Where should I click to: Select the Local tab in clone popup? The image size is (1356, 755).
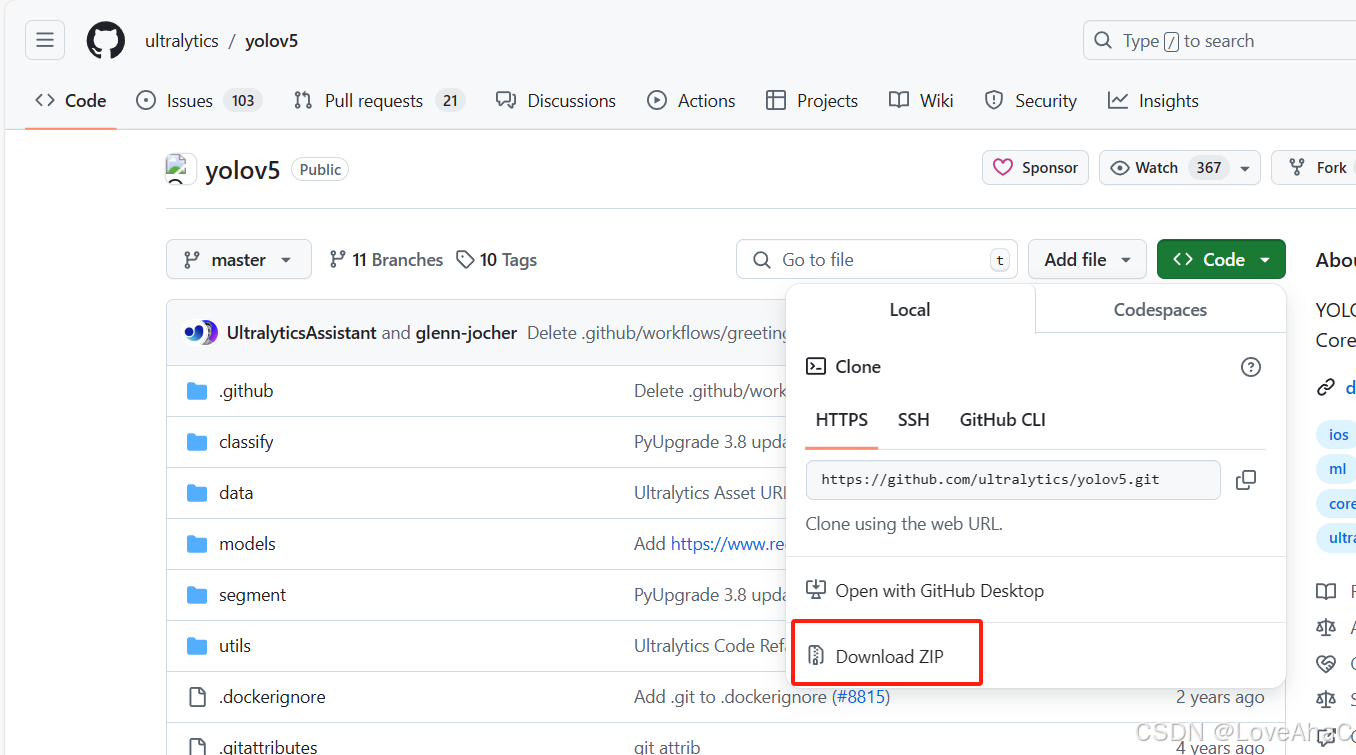click(x=910, y=310)
